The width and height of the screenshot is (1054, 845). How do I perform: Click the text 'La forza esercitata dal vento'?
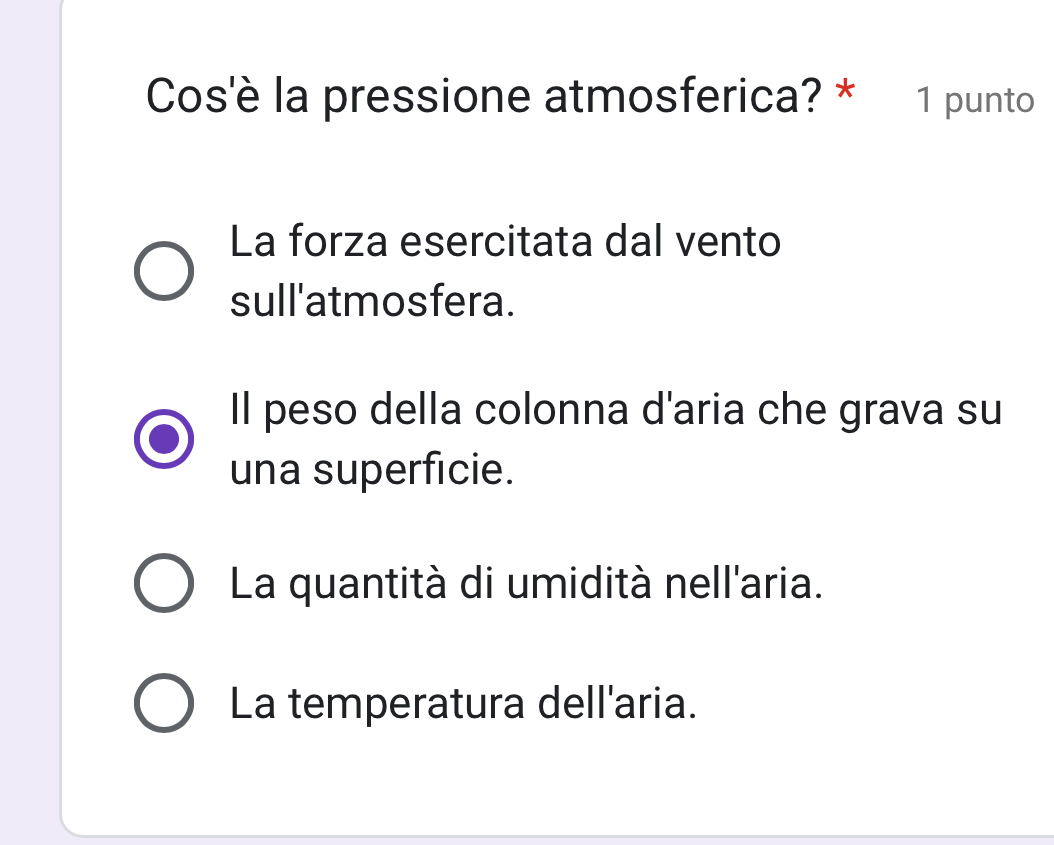click(505, 242)
